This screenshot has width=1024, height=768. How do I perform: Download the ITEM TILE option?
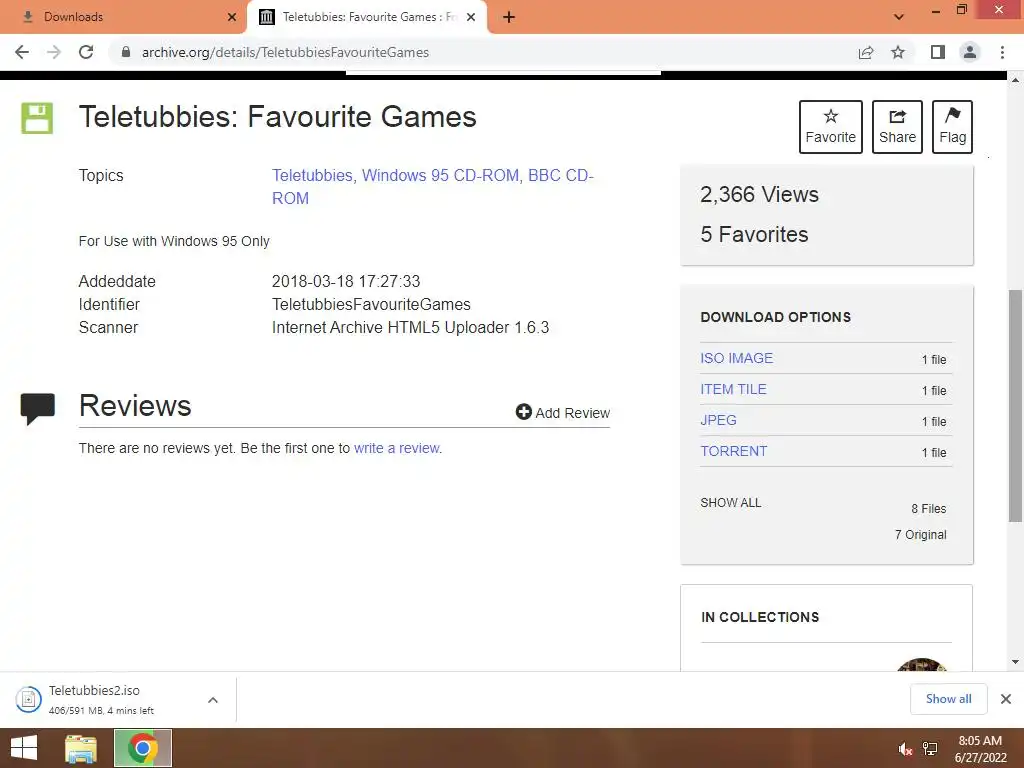click(x=733, y=389)
